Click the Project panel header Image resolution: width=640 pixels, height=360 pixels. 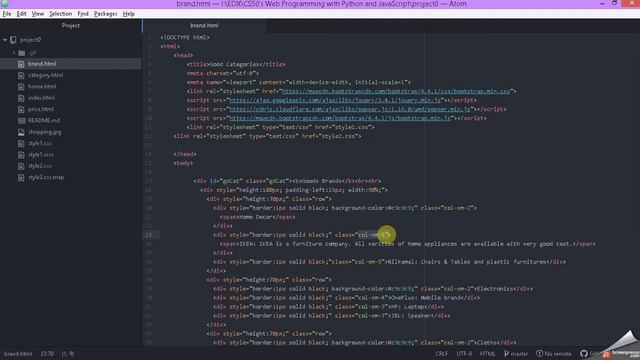pos(71,25)
